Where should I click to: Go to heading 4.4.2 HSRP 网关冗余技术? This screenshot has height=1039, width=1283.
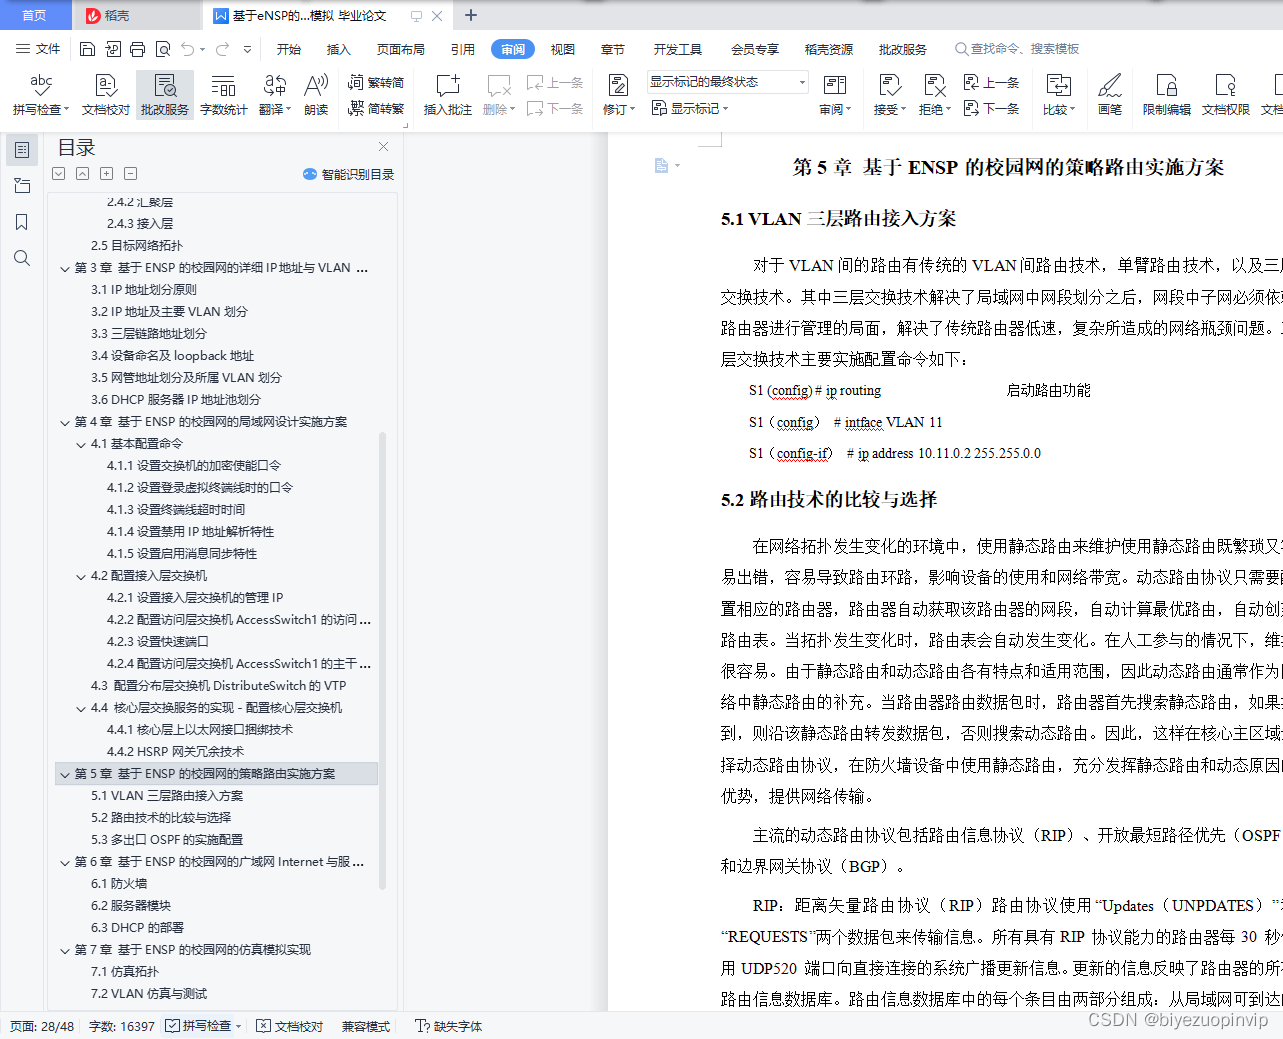(x=175, y=752)
